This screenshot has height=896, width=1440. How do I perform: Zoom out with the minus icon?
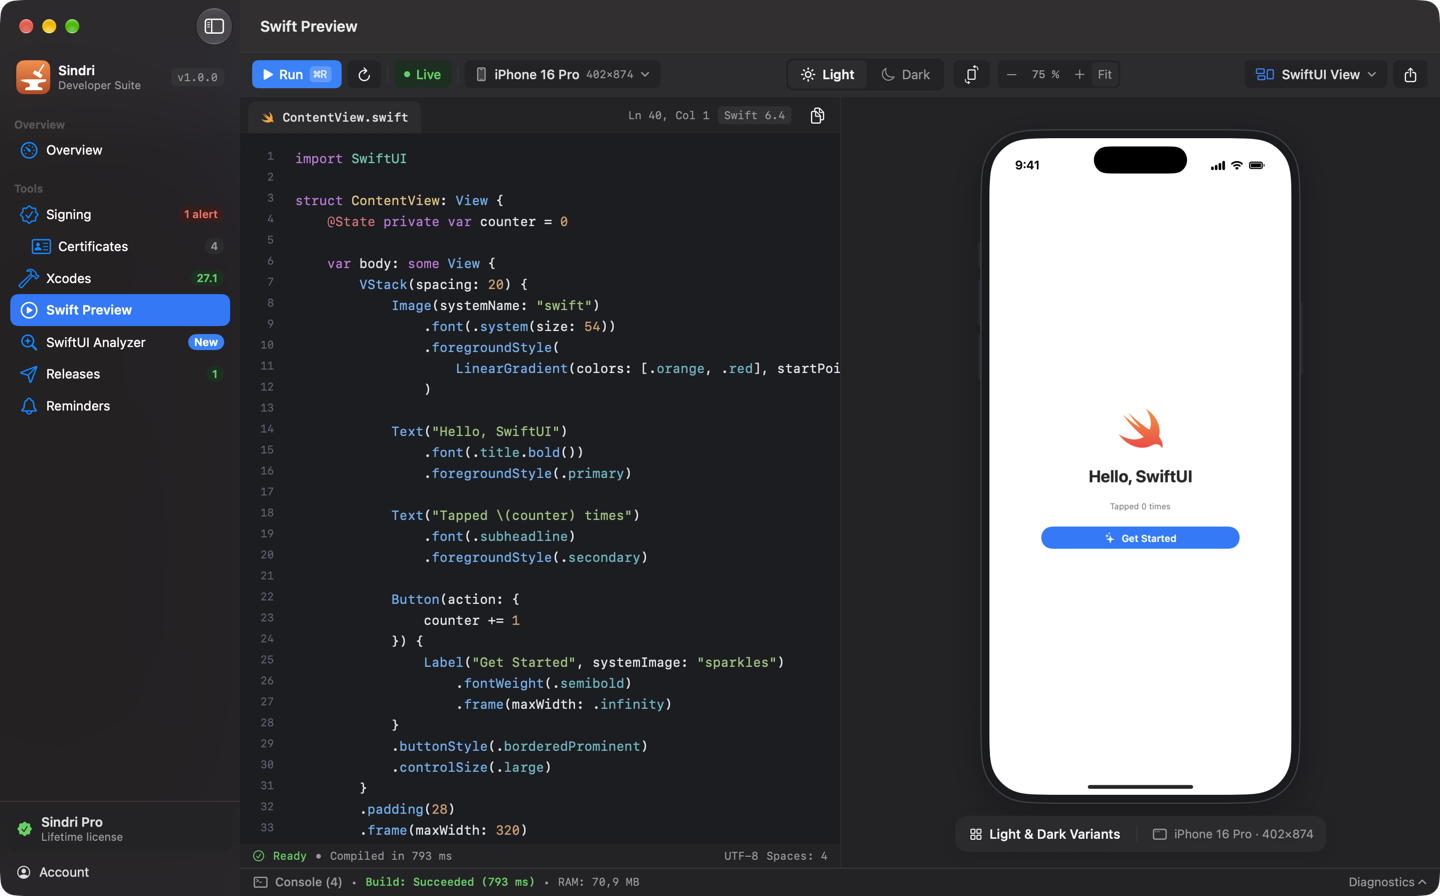click(x=1011, y=75)
